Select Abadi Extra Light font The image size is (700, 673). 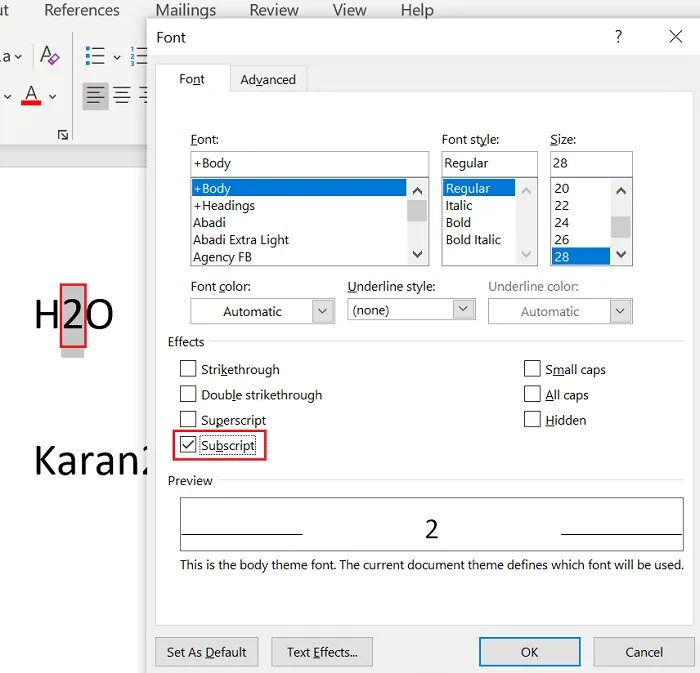click(299, 240)
